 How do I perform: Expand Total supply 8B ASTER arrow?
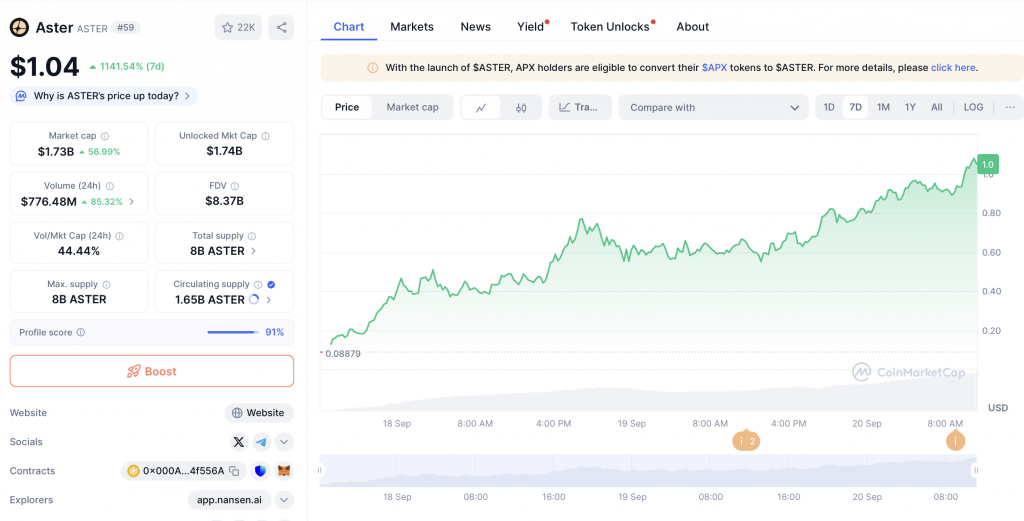tap(253, 251)
